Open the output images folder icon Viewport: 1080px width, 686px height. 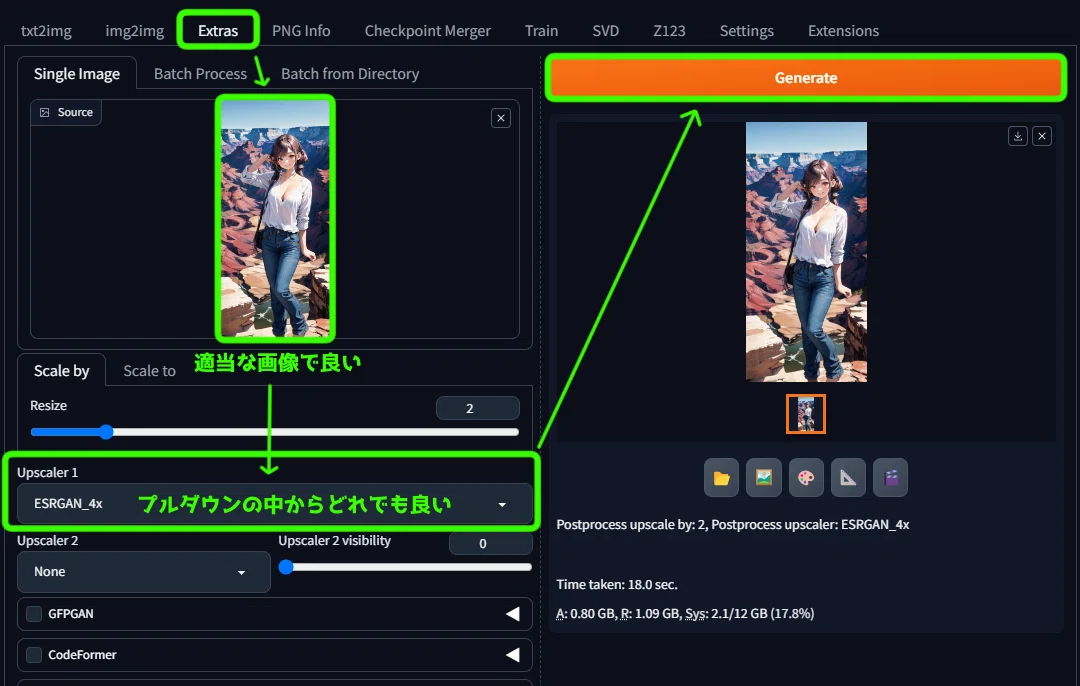[x=721, y=477]
